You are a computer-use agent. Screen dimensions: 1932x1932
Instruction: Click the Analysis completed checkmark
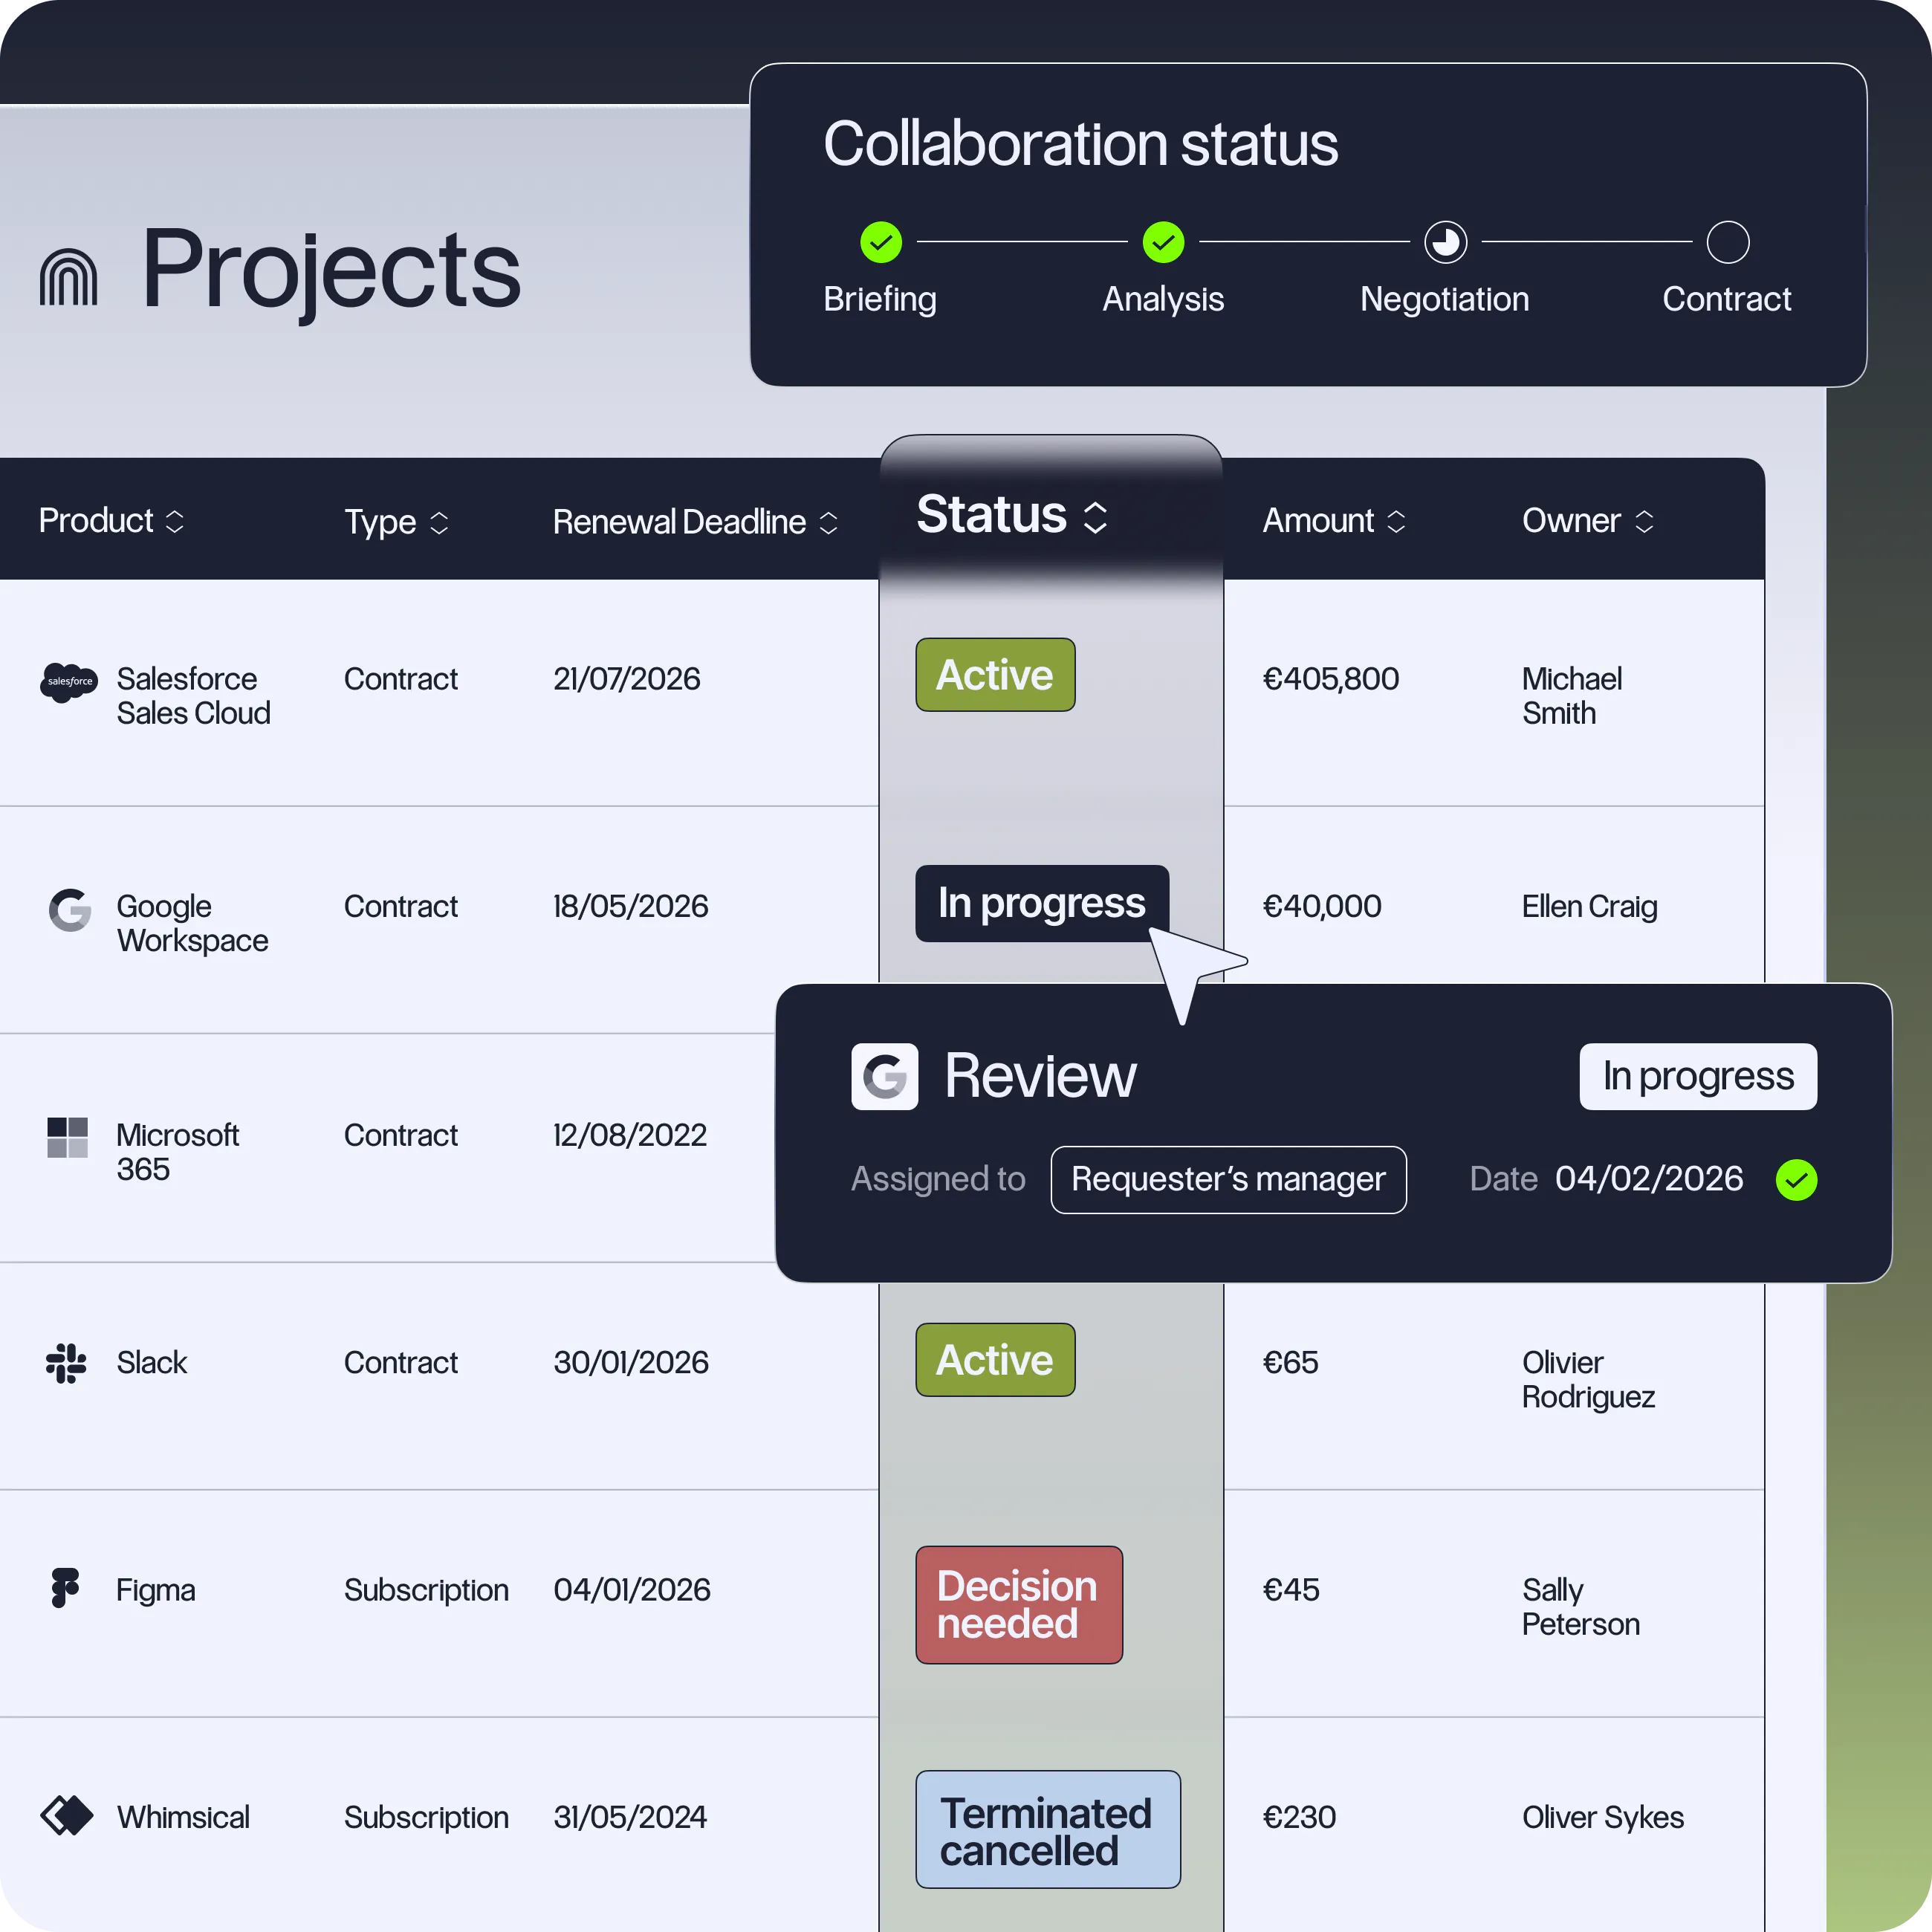pyautogui.click(x=1163, y=242)
